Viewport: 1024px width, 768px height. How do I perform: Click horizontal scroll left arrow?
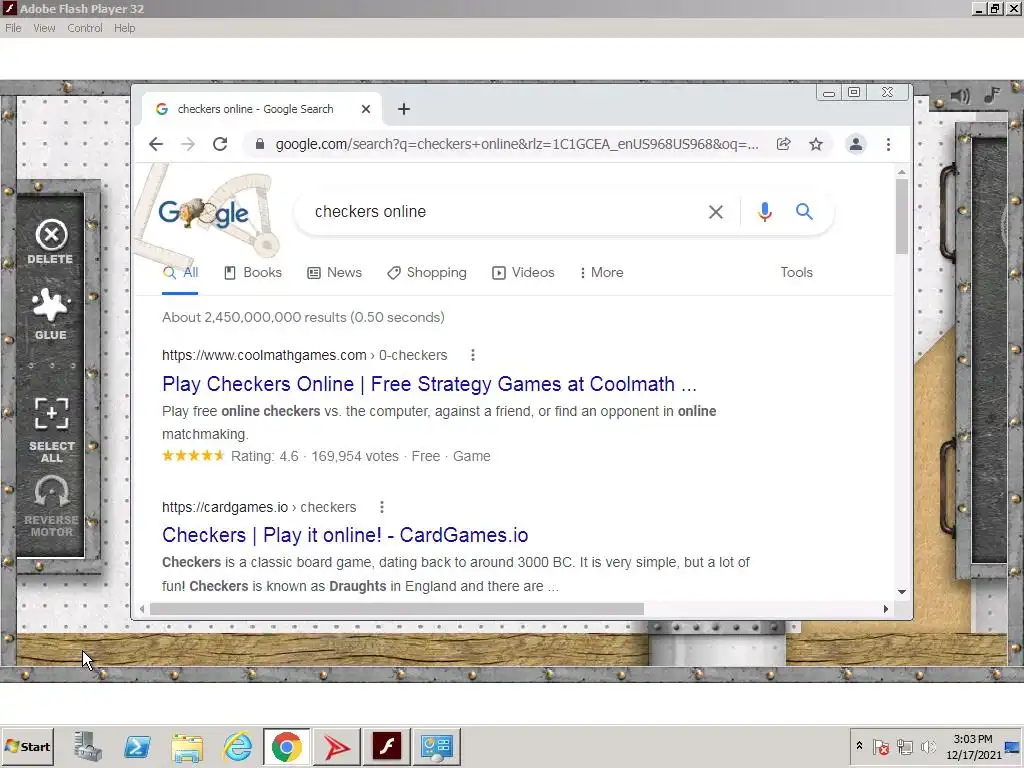coord(142,609)
